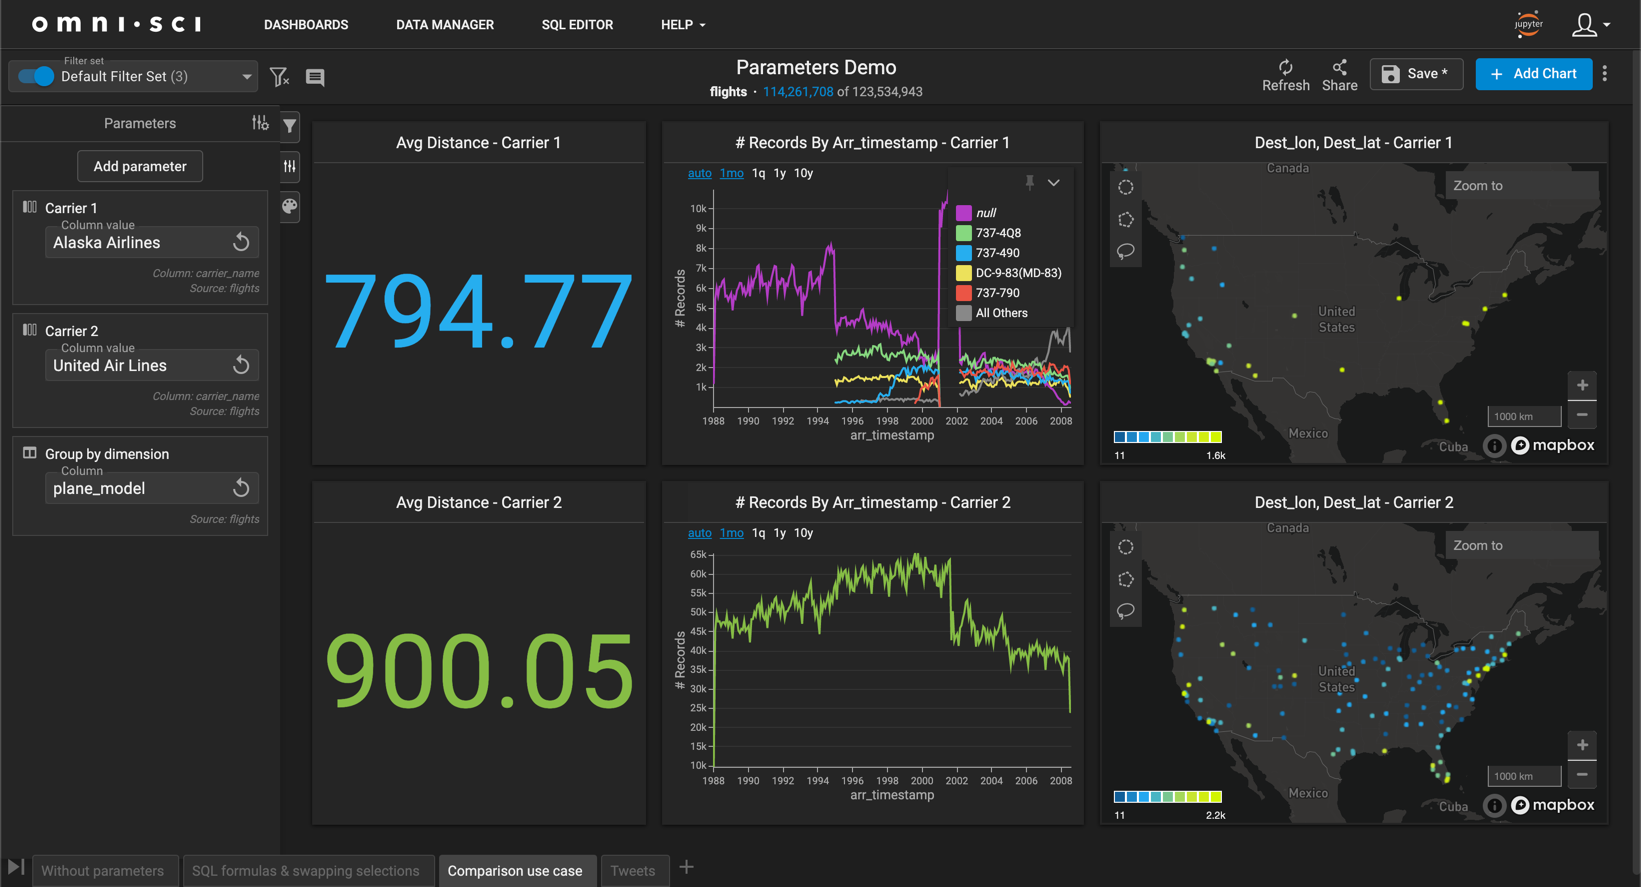Open the color palette side panel icon
The height and width of the screenshot is (887, 1641).
290,206
